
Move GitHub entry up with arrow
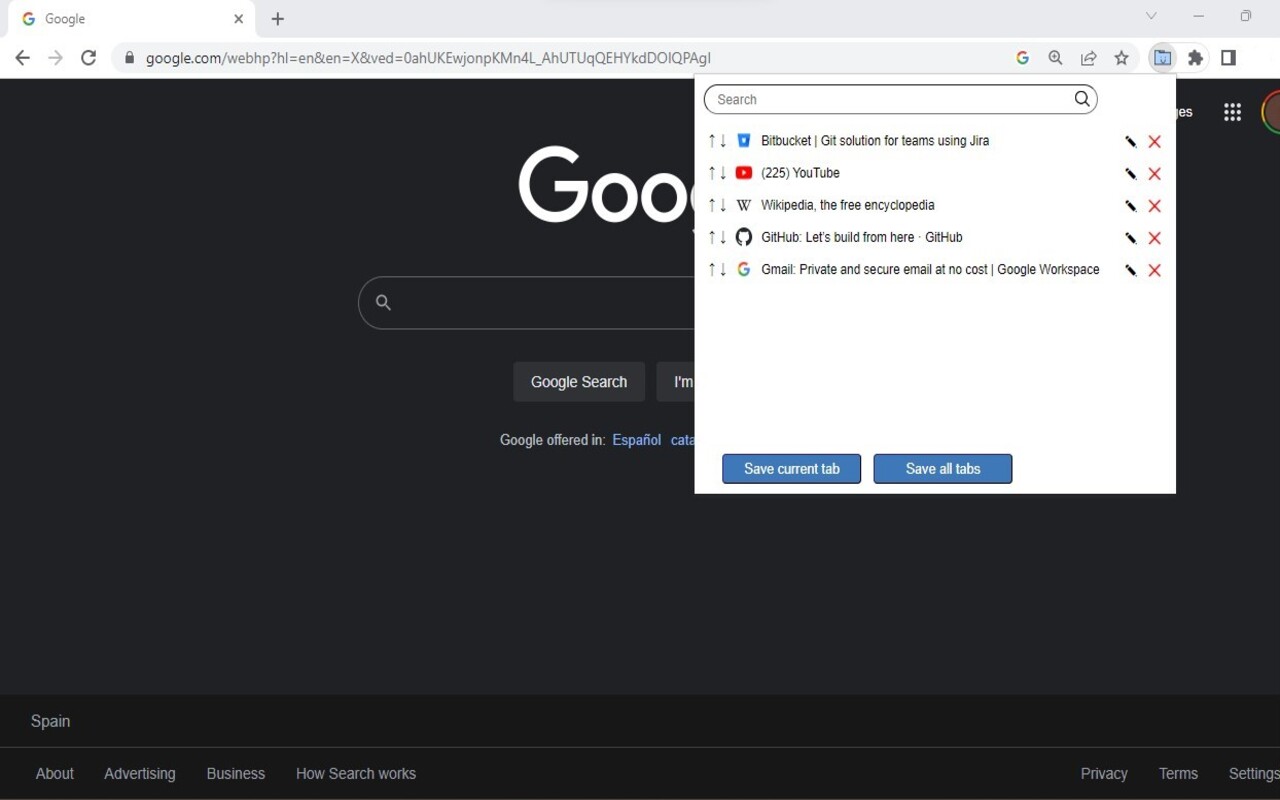(x=712, y=237)
